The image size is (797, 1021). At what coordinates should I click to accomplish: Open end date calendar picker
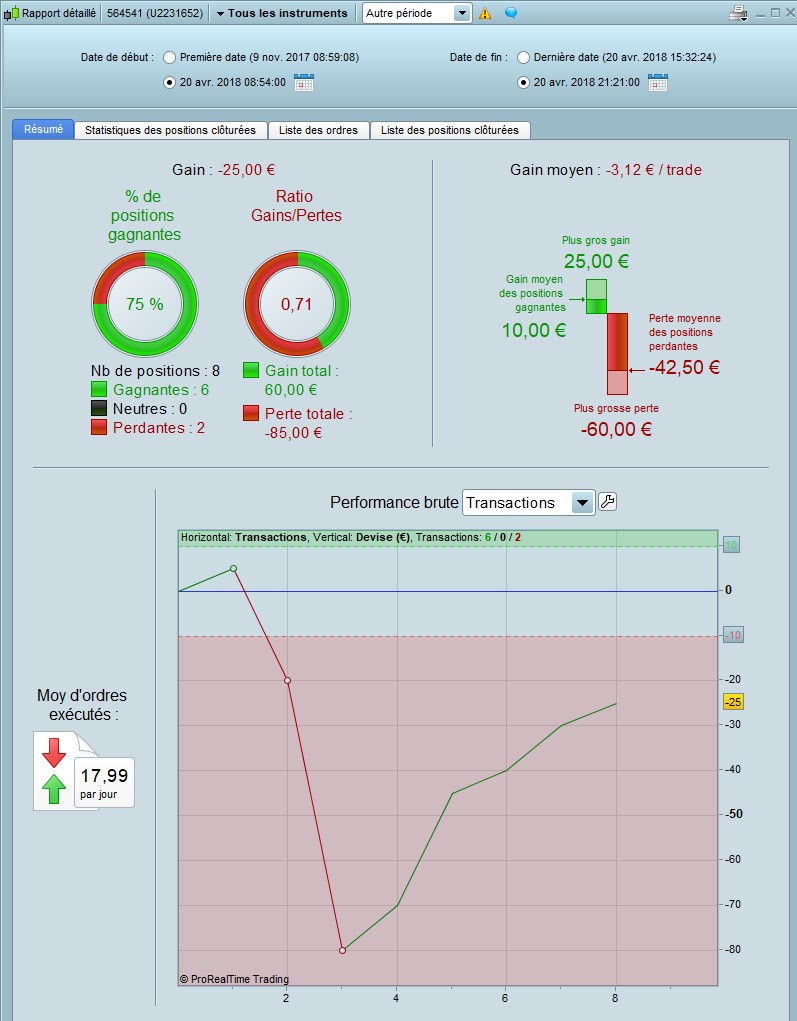(x=658, y=83)
